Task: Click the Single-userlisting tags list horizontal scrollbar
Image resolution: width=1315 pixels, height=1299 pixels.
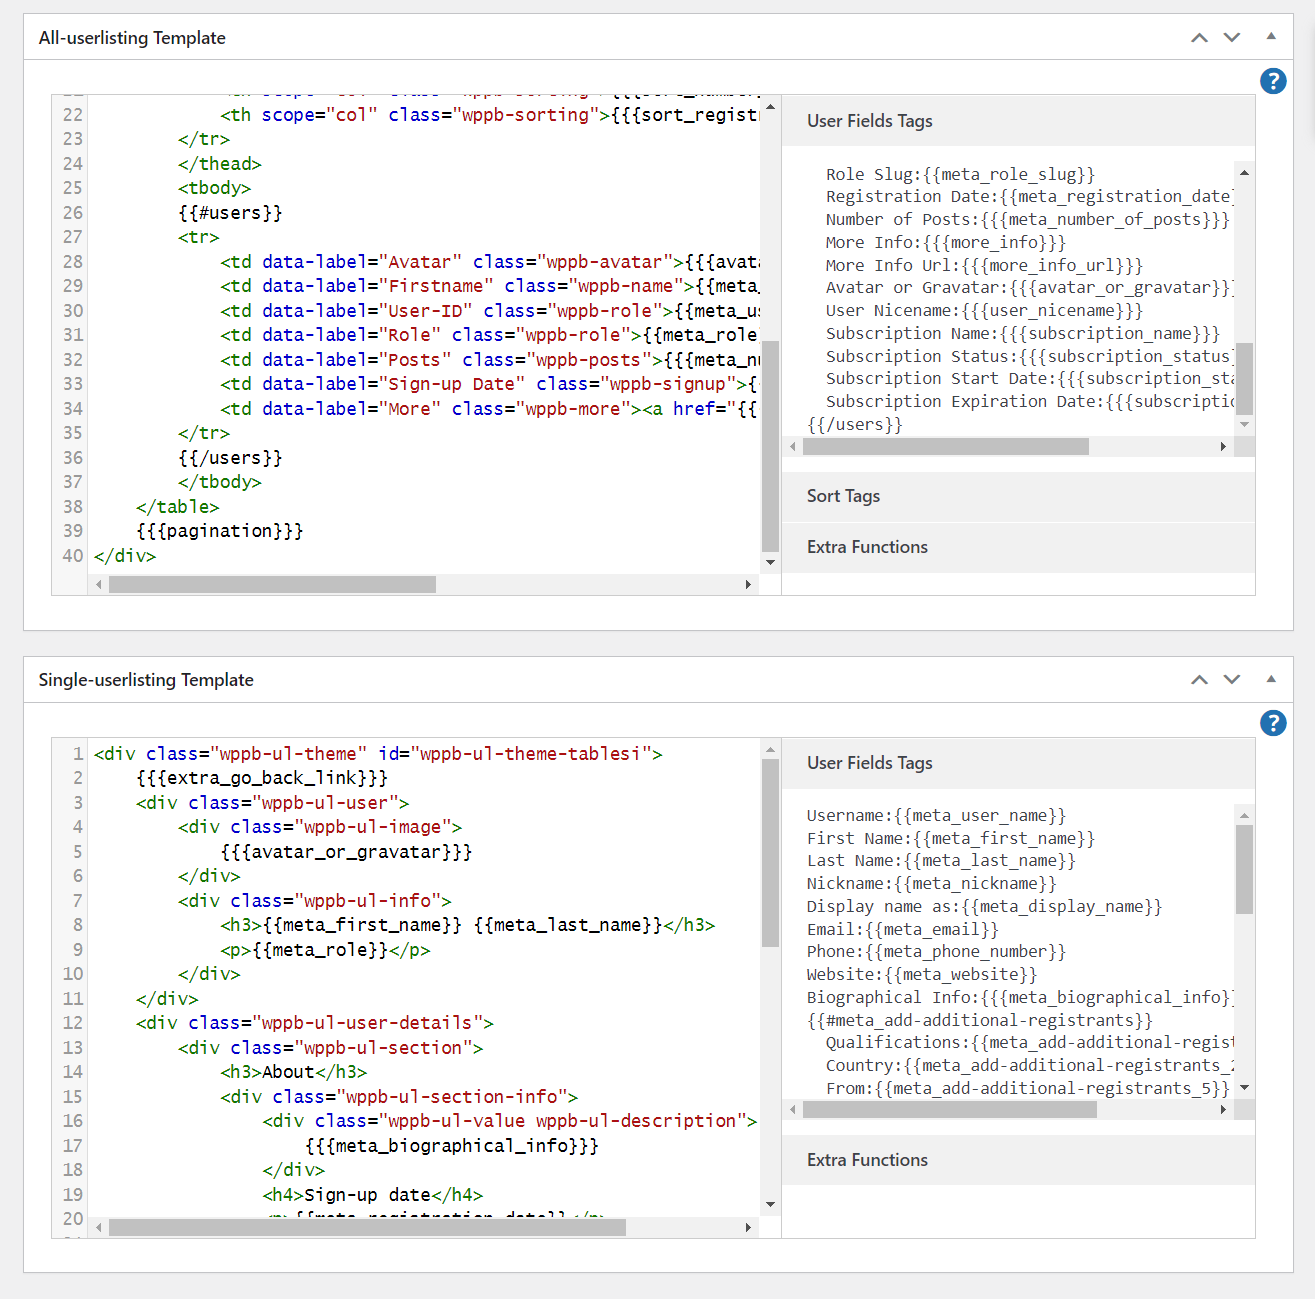Action: pyautogui.click(x=950, y=1110)
